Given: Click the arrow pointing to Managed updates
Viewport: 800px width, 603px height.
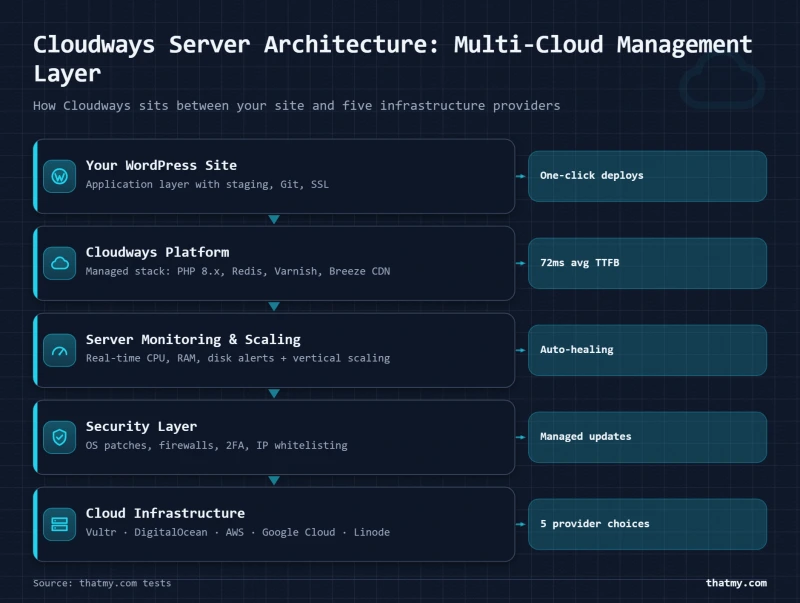Looking at the screenshot, I should click(520, 437).
